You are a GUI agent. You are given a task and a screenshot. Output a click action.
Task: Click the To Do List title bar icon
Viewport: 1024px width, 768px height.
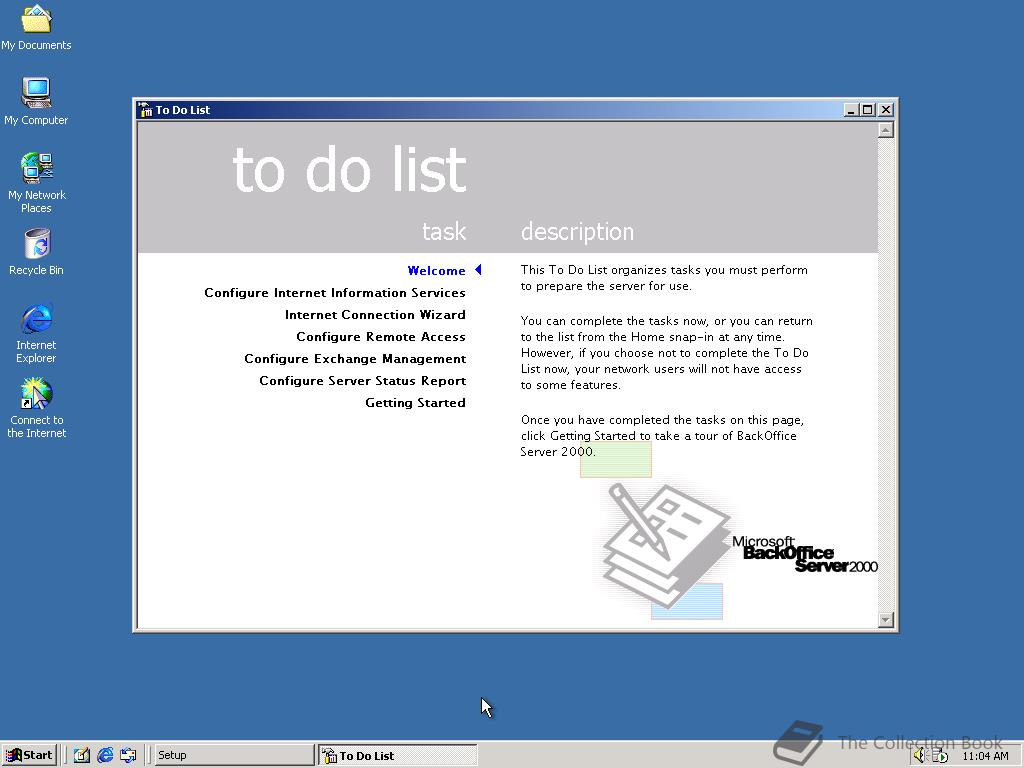point(145,110)
